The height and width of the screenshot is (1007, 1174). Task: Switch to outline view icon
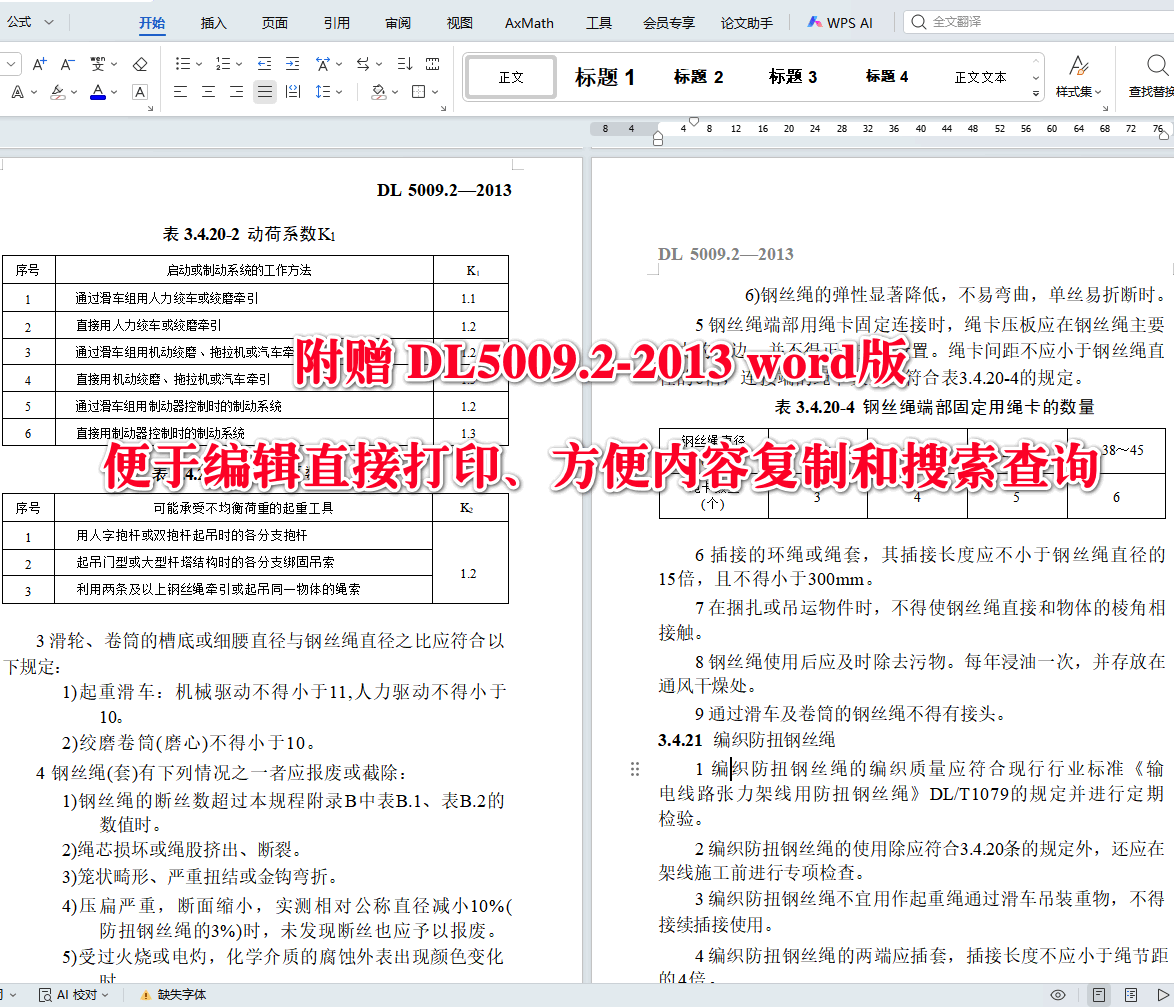1131,995
